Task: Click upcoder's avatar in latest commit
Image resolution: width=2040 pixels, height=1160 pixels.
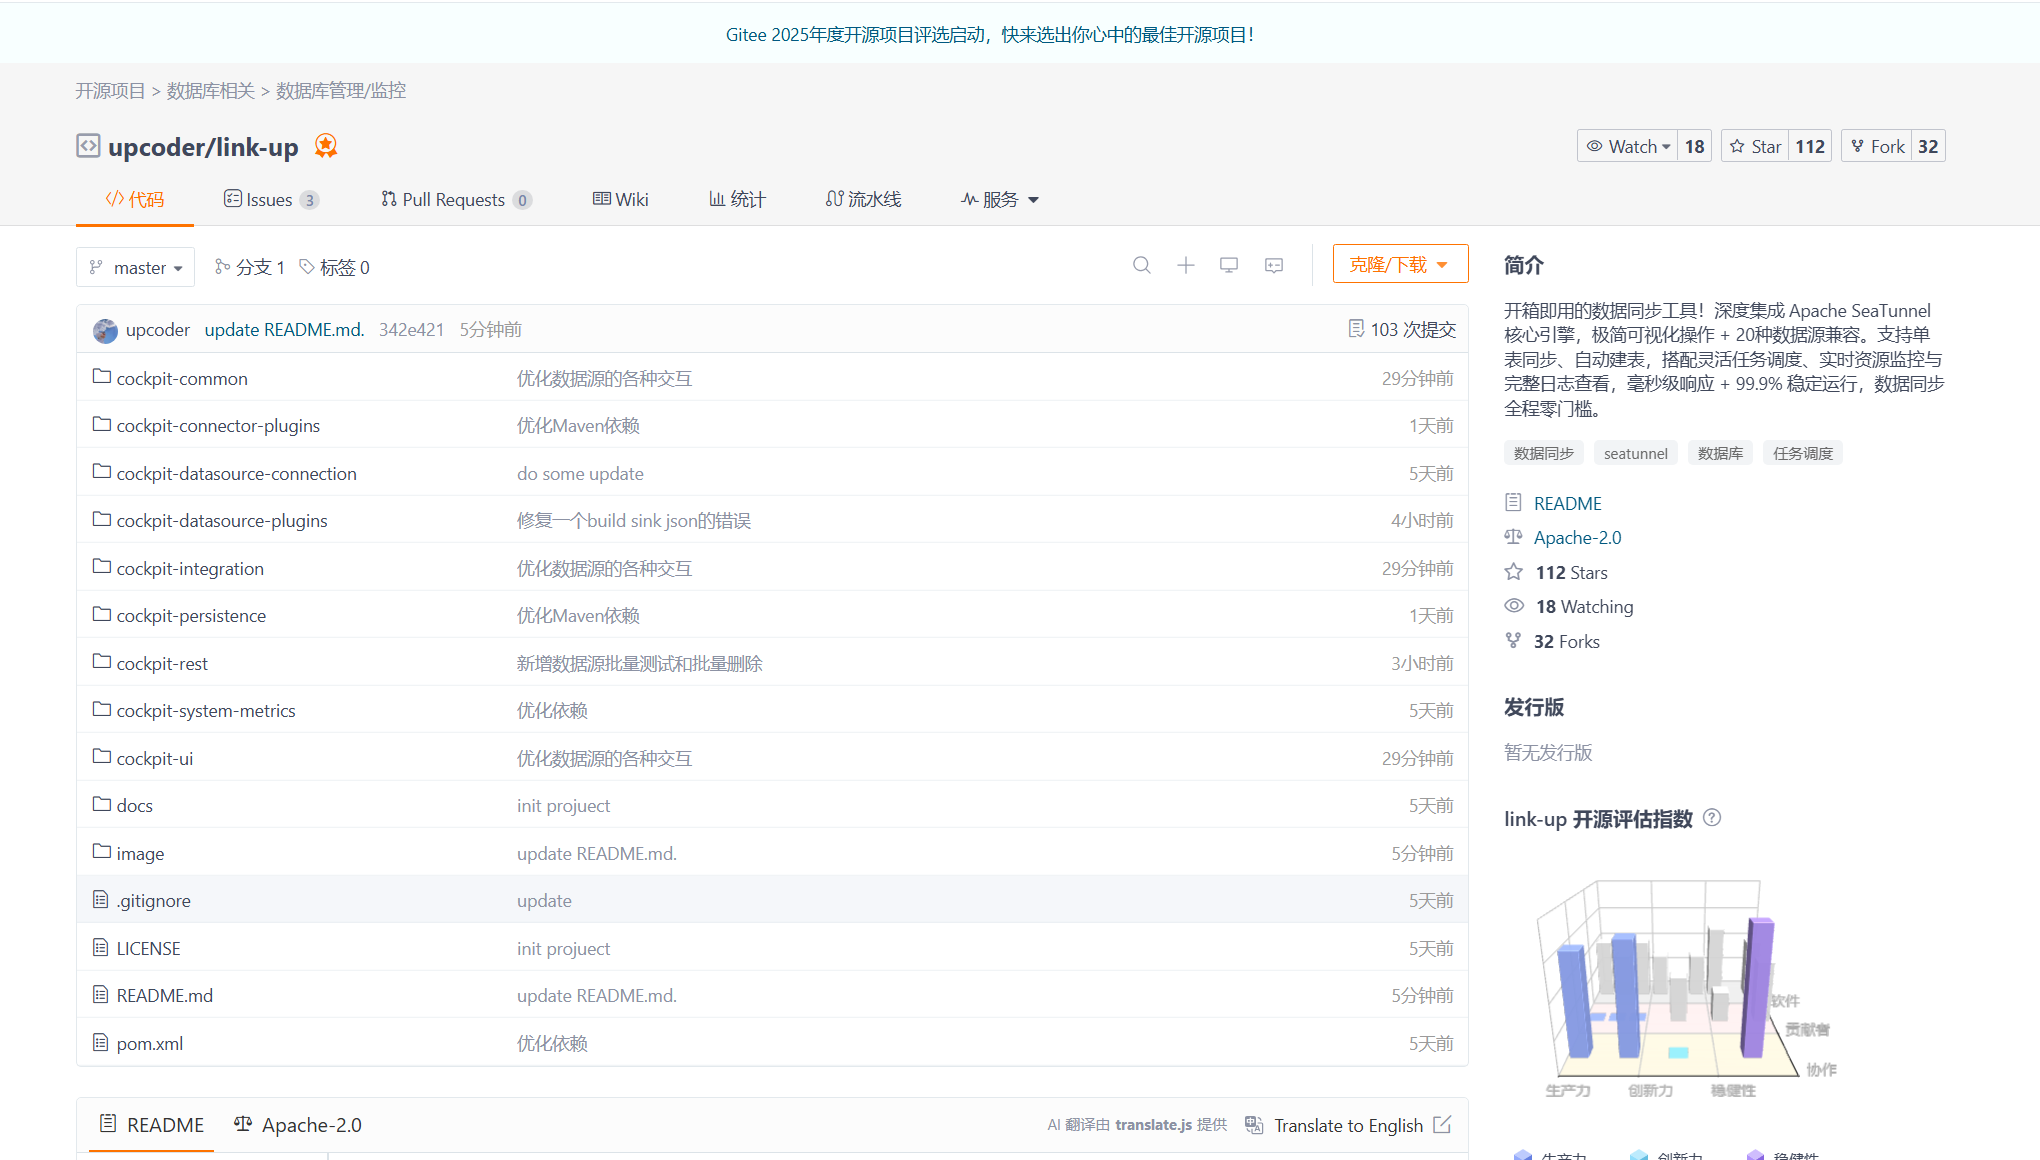Action: click(x=105, y=330)
